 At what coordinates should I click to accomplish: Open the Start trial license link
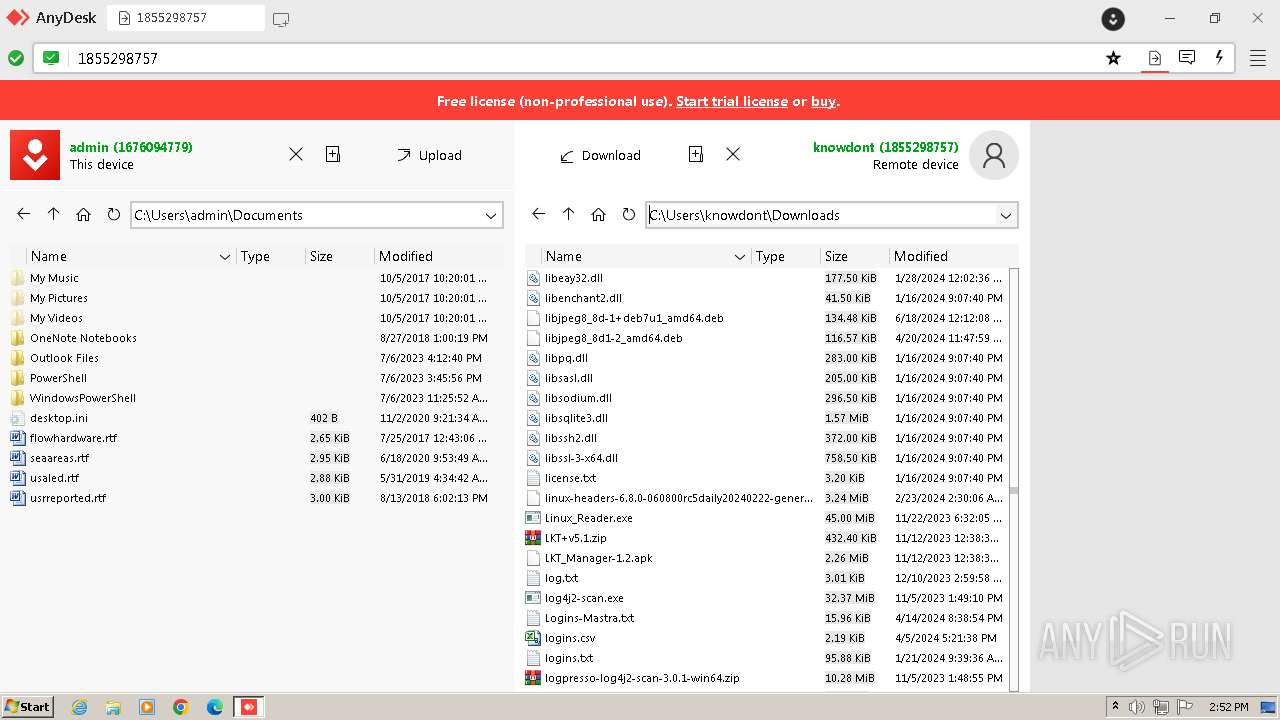pyautogui.click(x=732, y=101)
